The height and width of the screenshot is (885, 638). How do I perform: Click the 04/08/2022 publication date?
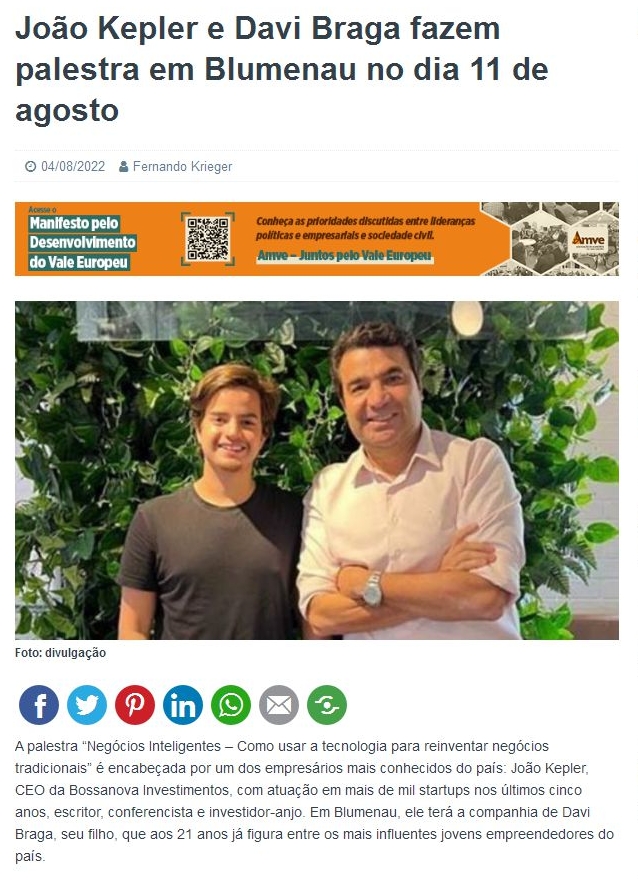(73, 167)
